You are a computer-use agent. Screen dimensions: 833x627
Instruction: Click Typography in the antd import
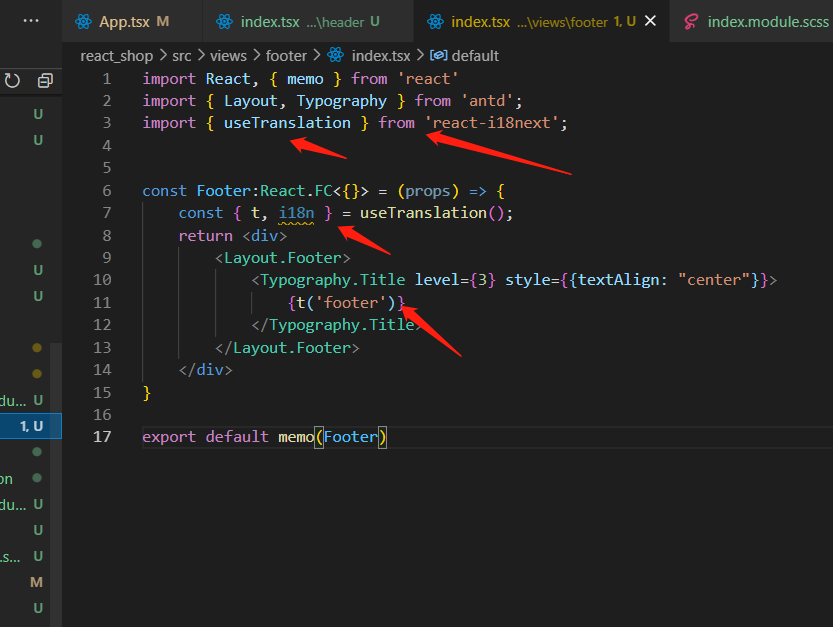point(342,101)
